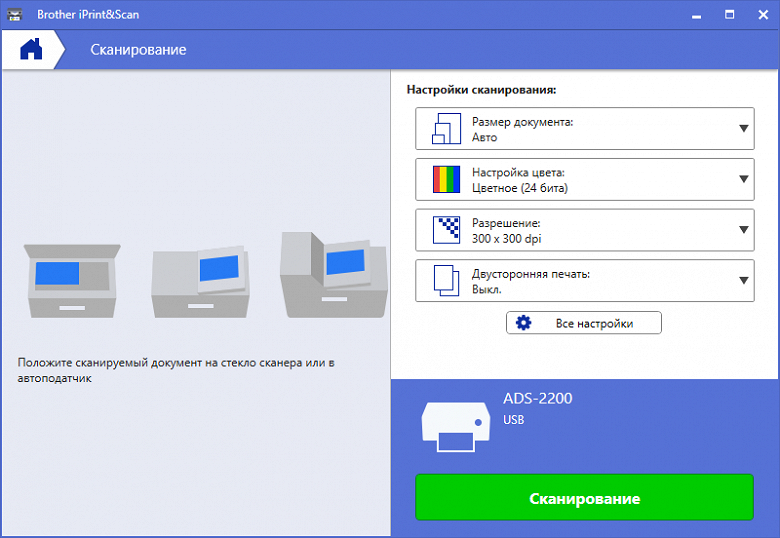Screen dimensions: 780x538
Task: Click the Brother iPrint&Scan app icon in title bar
Action: pyautogui.click(x=14, y=14)
